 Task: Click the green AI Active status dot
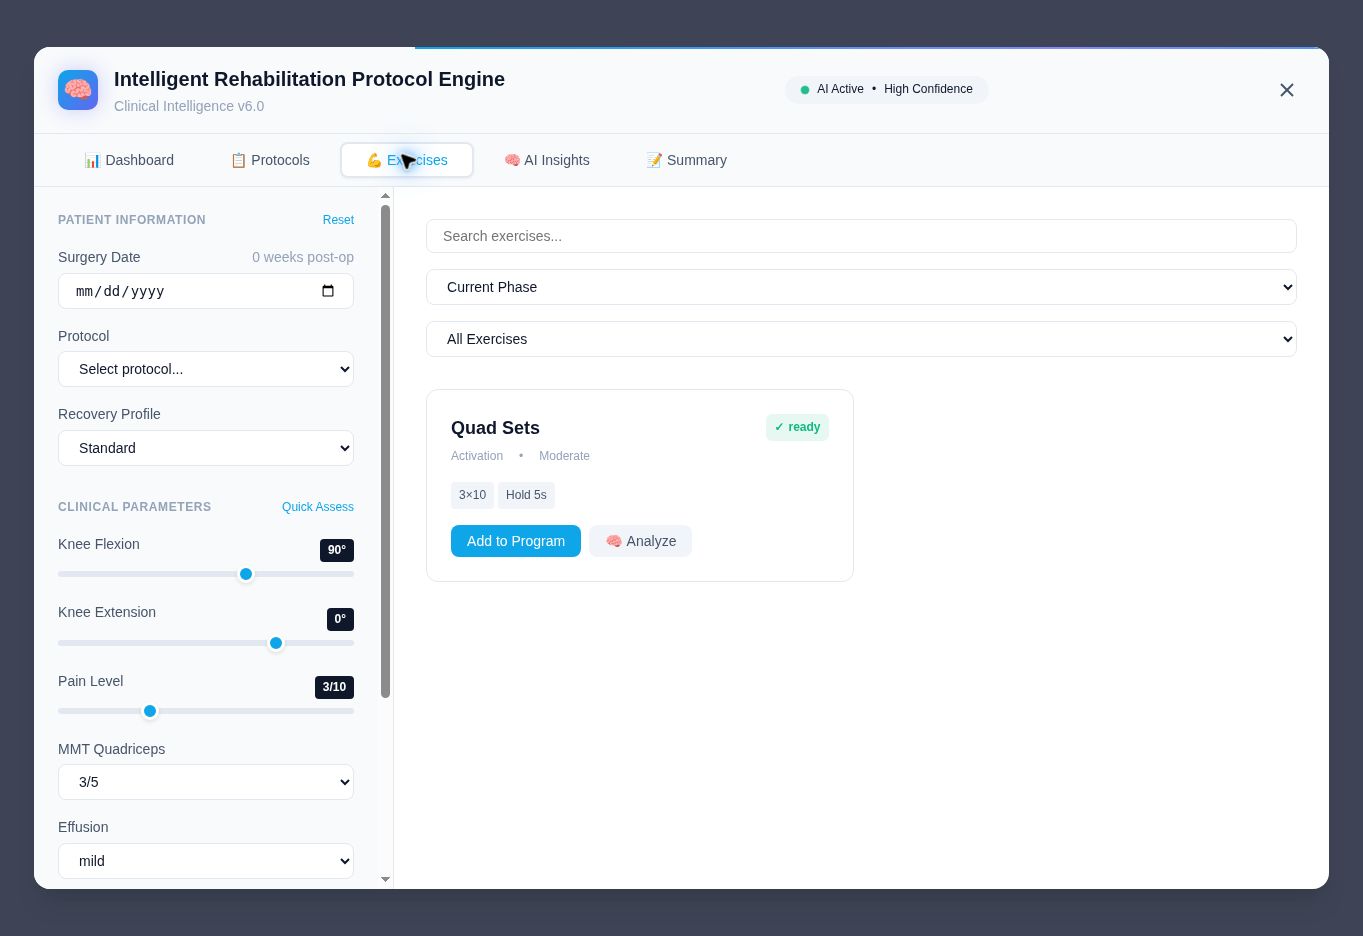pos(805,90)
